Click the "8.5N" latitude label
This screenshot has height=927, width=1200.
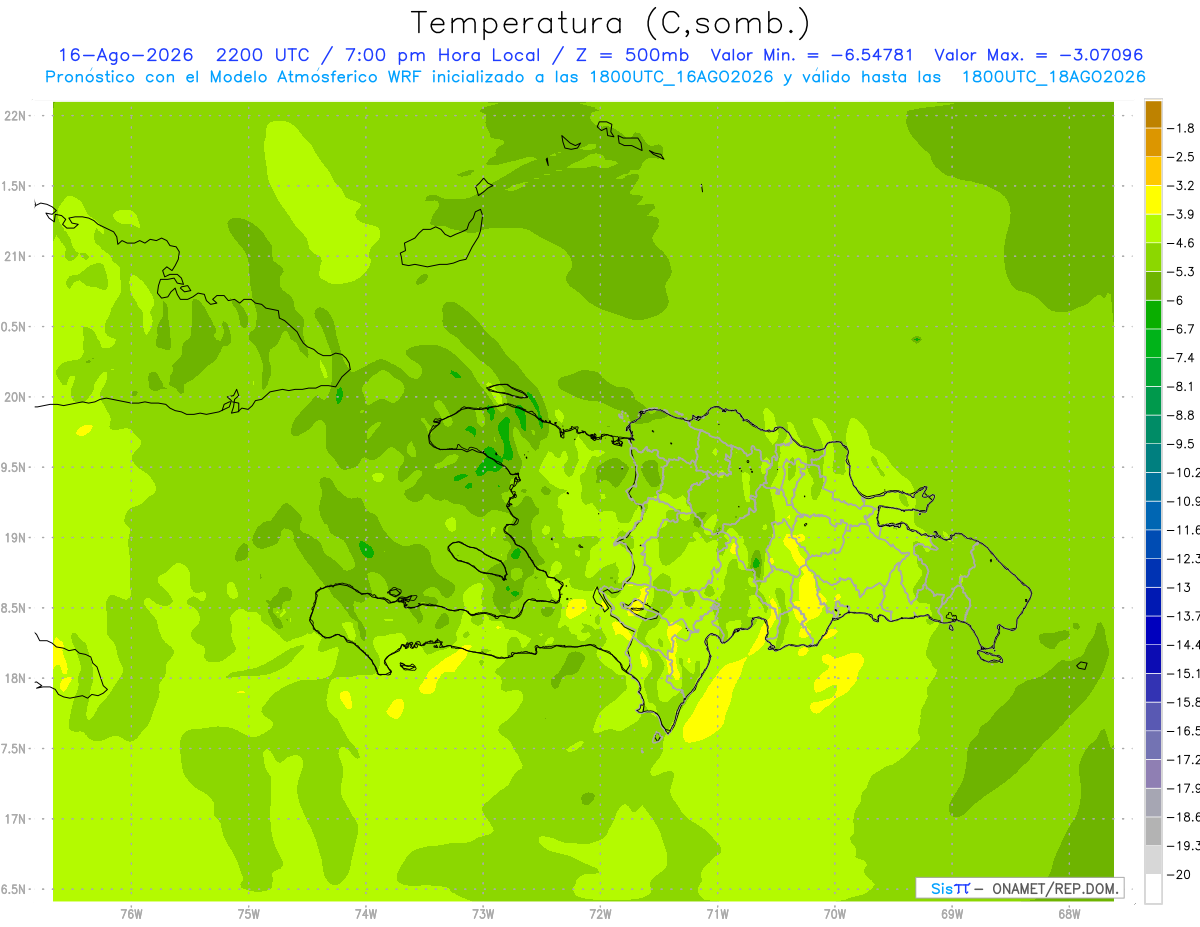click(15, 608)
